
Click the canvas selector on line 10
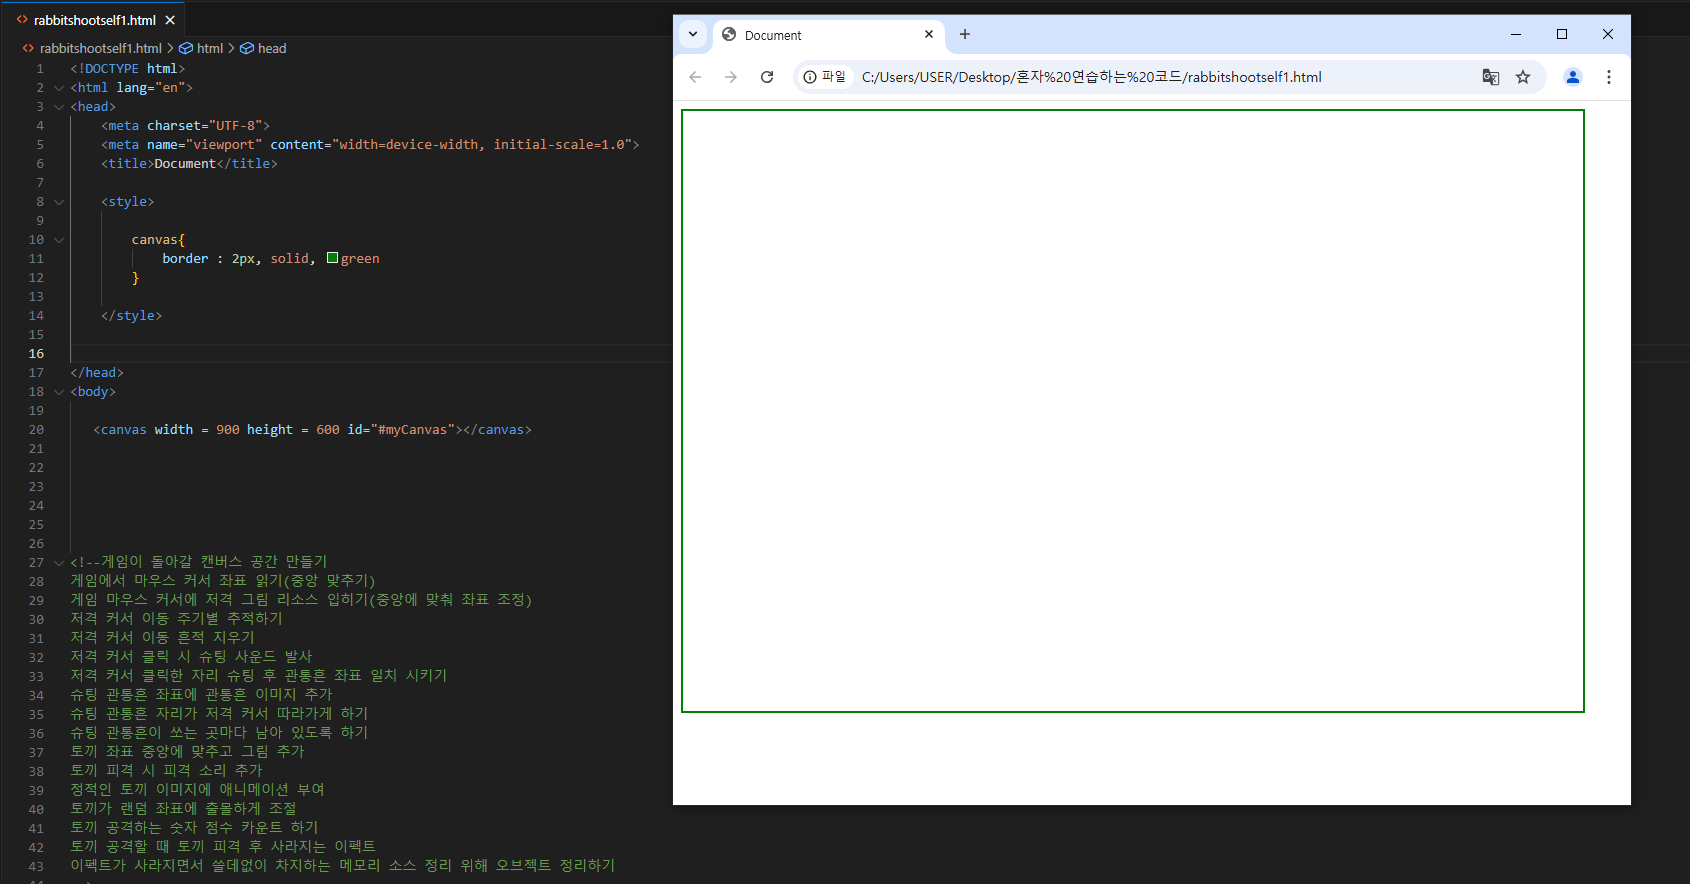155,240
